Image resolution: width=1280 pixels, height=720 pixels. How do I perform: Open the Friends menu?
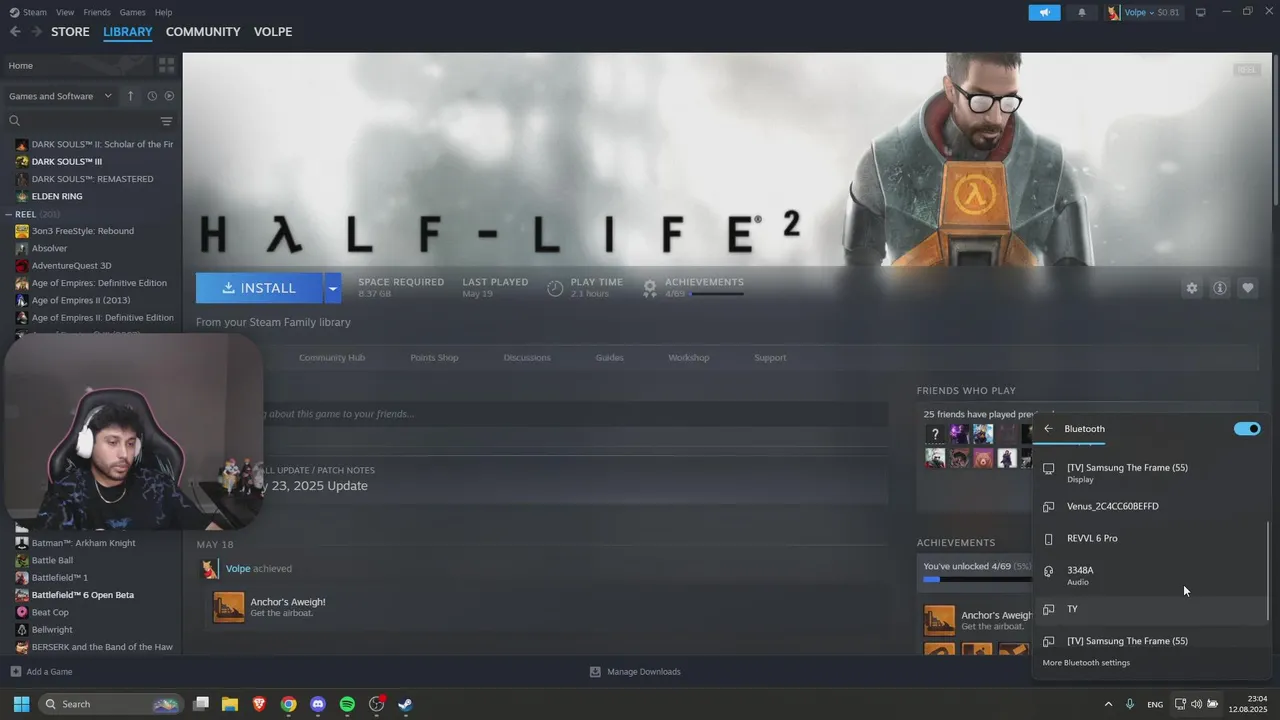point(97,12)
